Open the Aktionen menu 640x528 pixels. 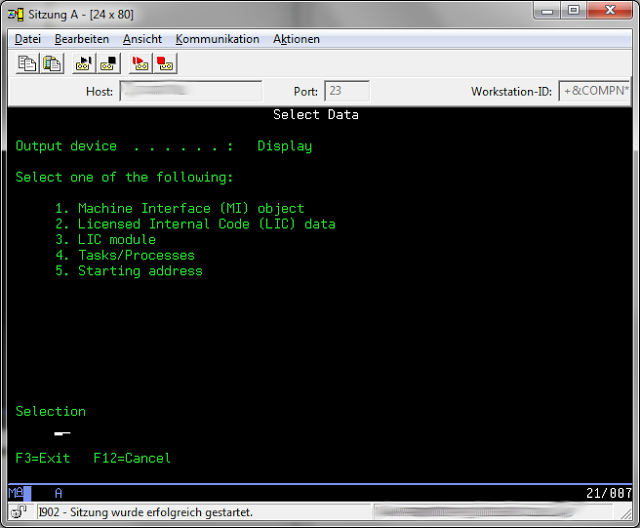296,39
